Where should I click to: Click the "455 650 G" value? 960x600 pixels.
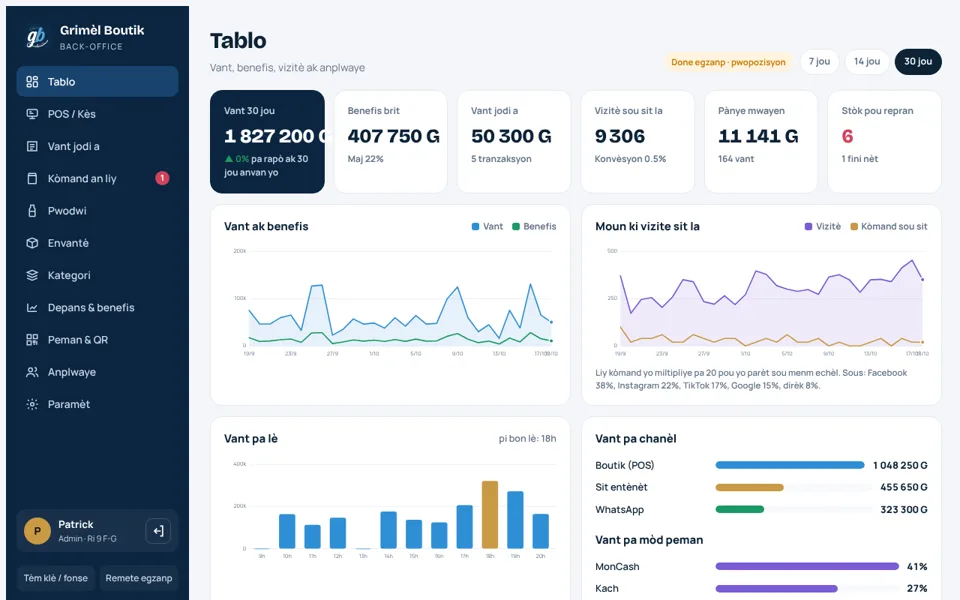[904, 487]
